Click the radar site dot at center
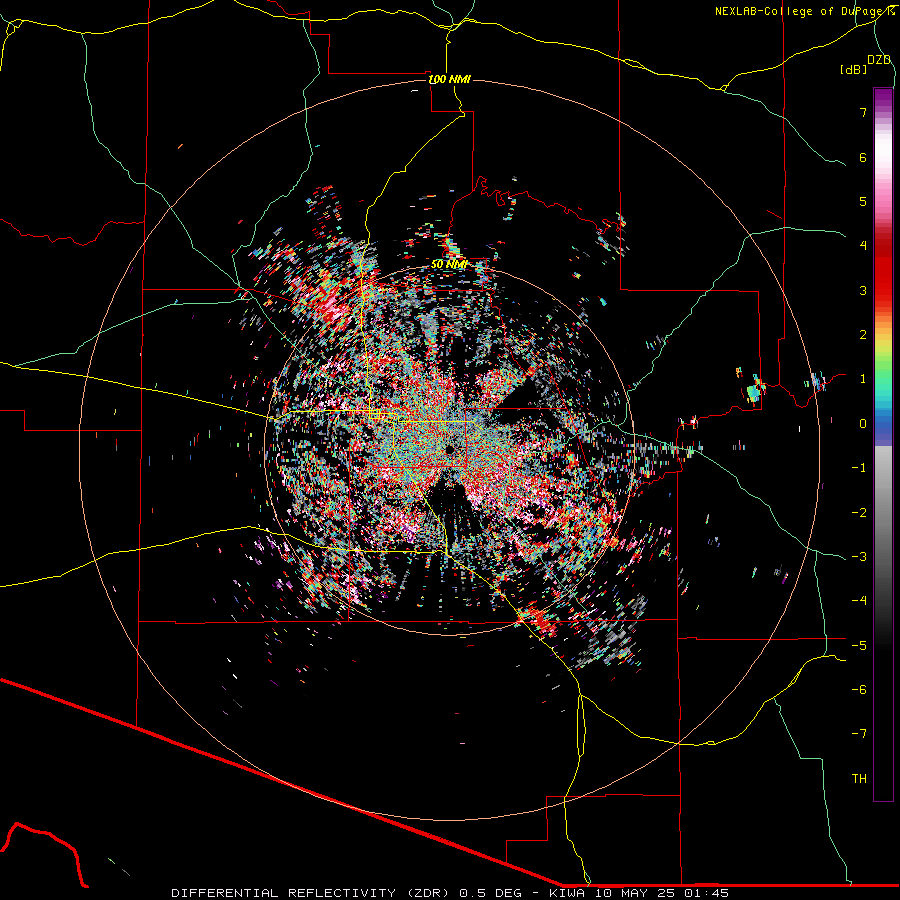 [449, 449]
